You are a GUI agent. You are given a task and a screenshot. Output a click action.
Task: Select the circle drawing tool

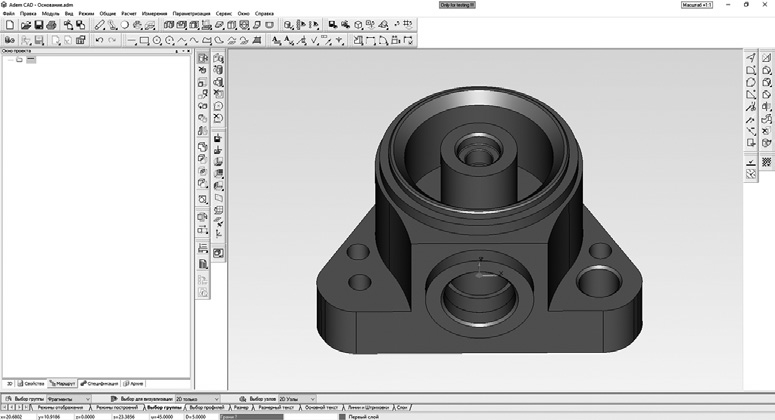click(x=157, y=41)
